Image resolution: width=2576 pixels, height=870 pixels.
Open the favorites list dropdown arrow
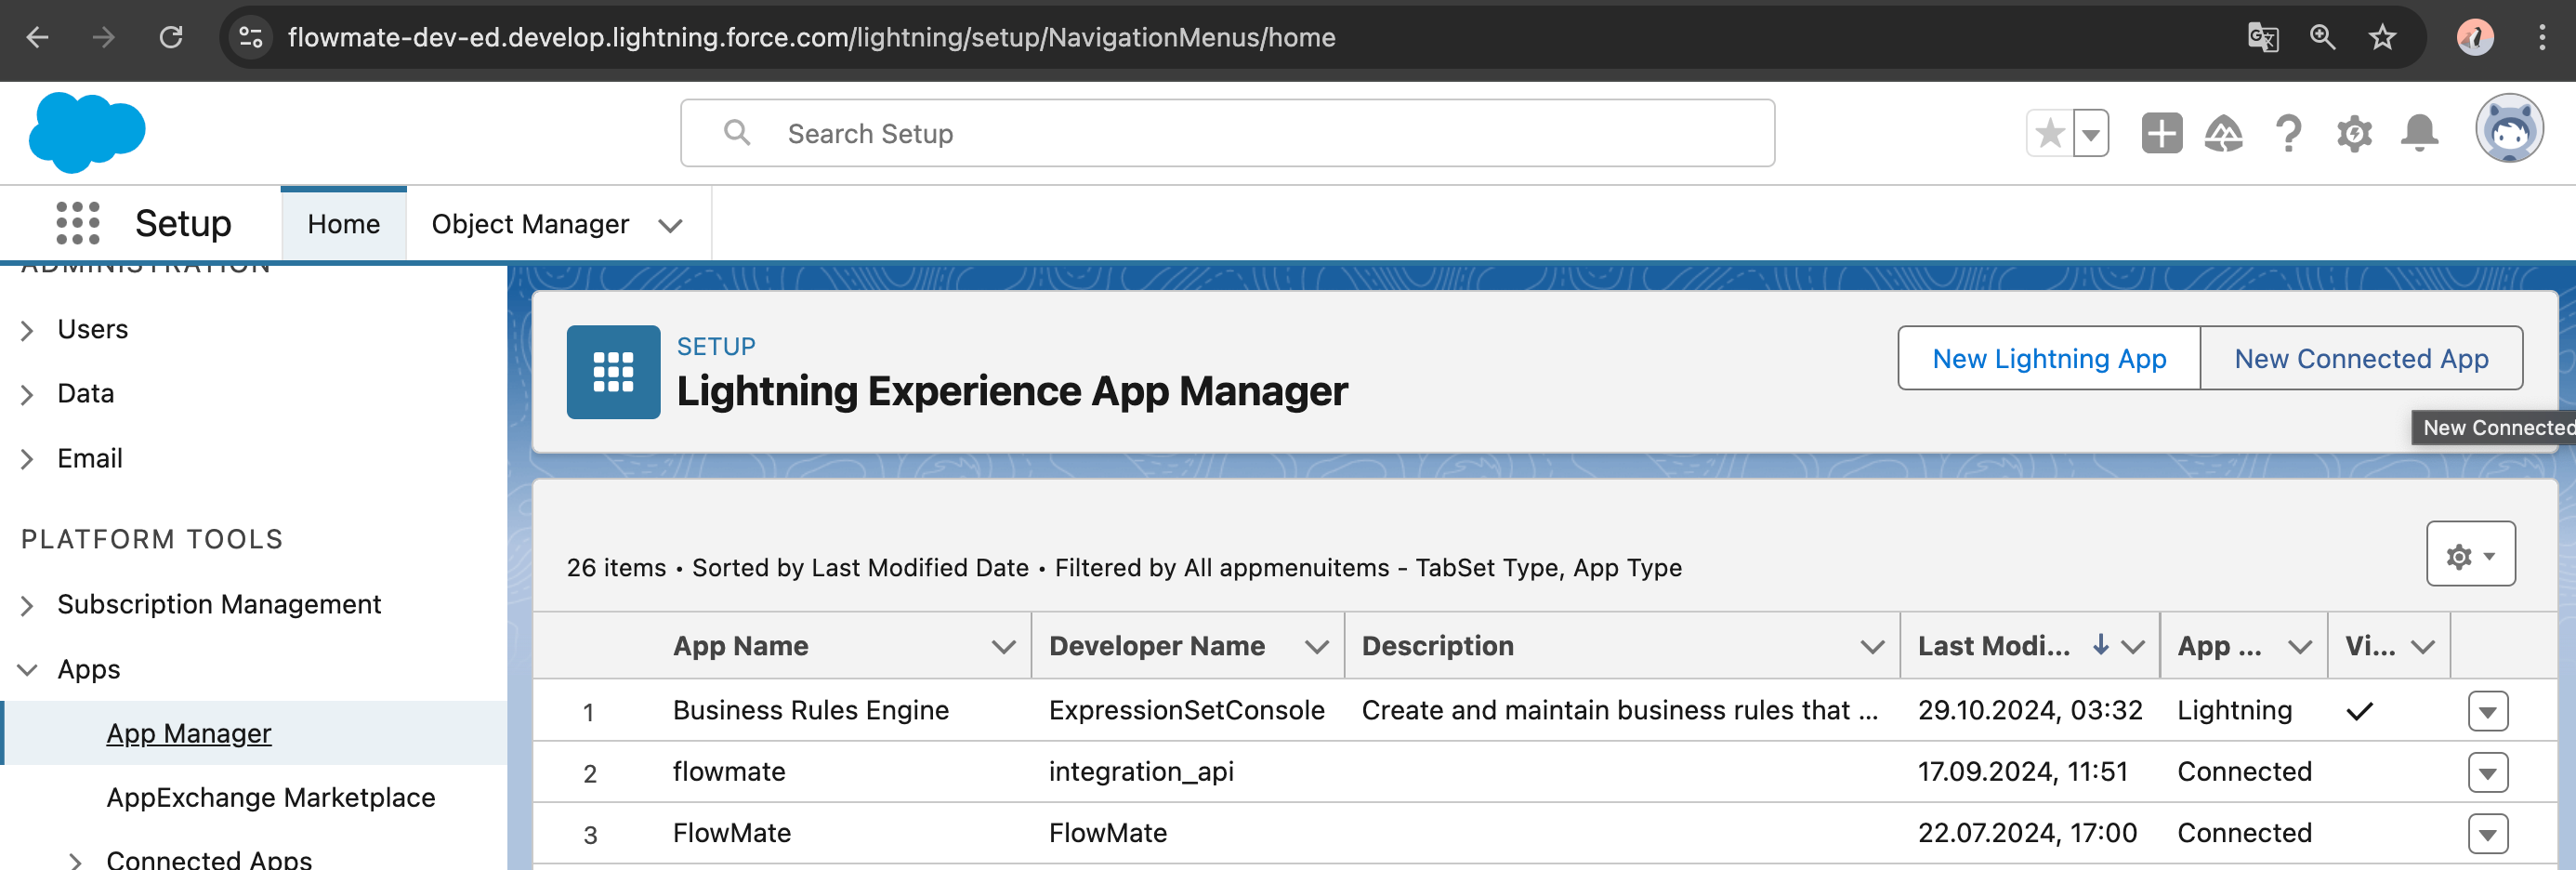click(x=2091, y=133)
